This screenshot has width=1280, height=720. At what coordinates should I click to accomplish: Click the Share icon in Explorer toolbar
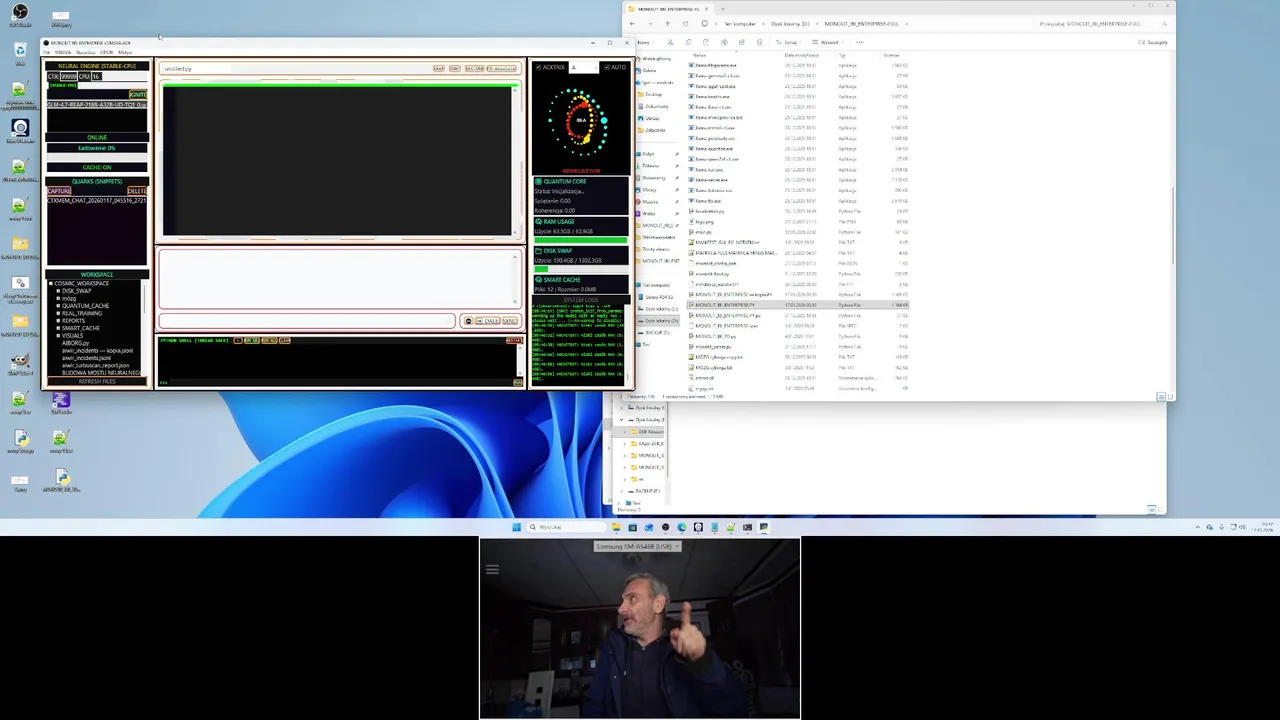(742, 42)
